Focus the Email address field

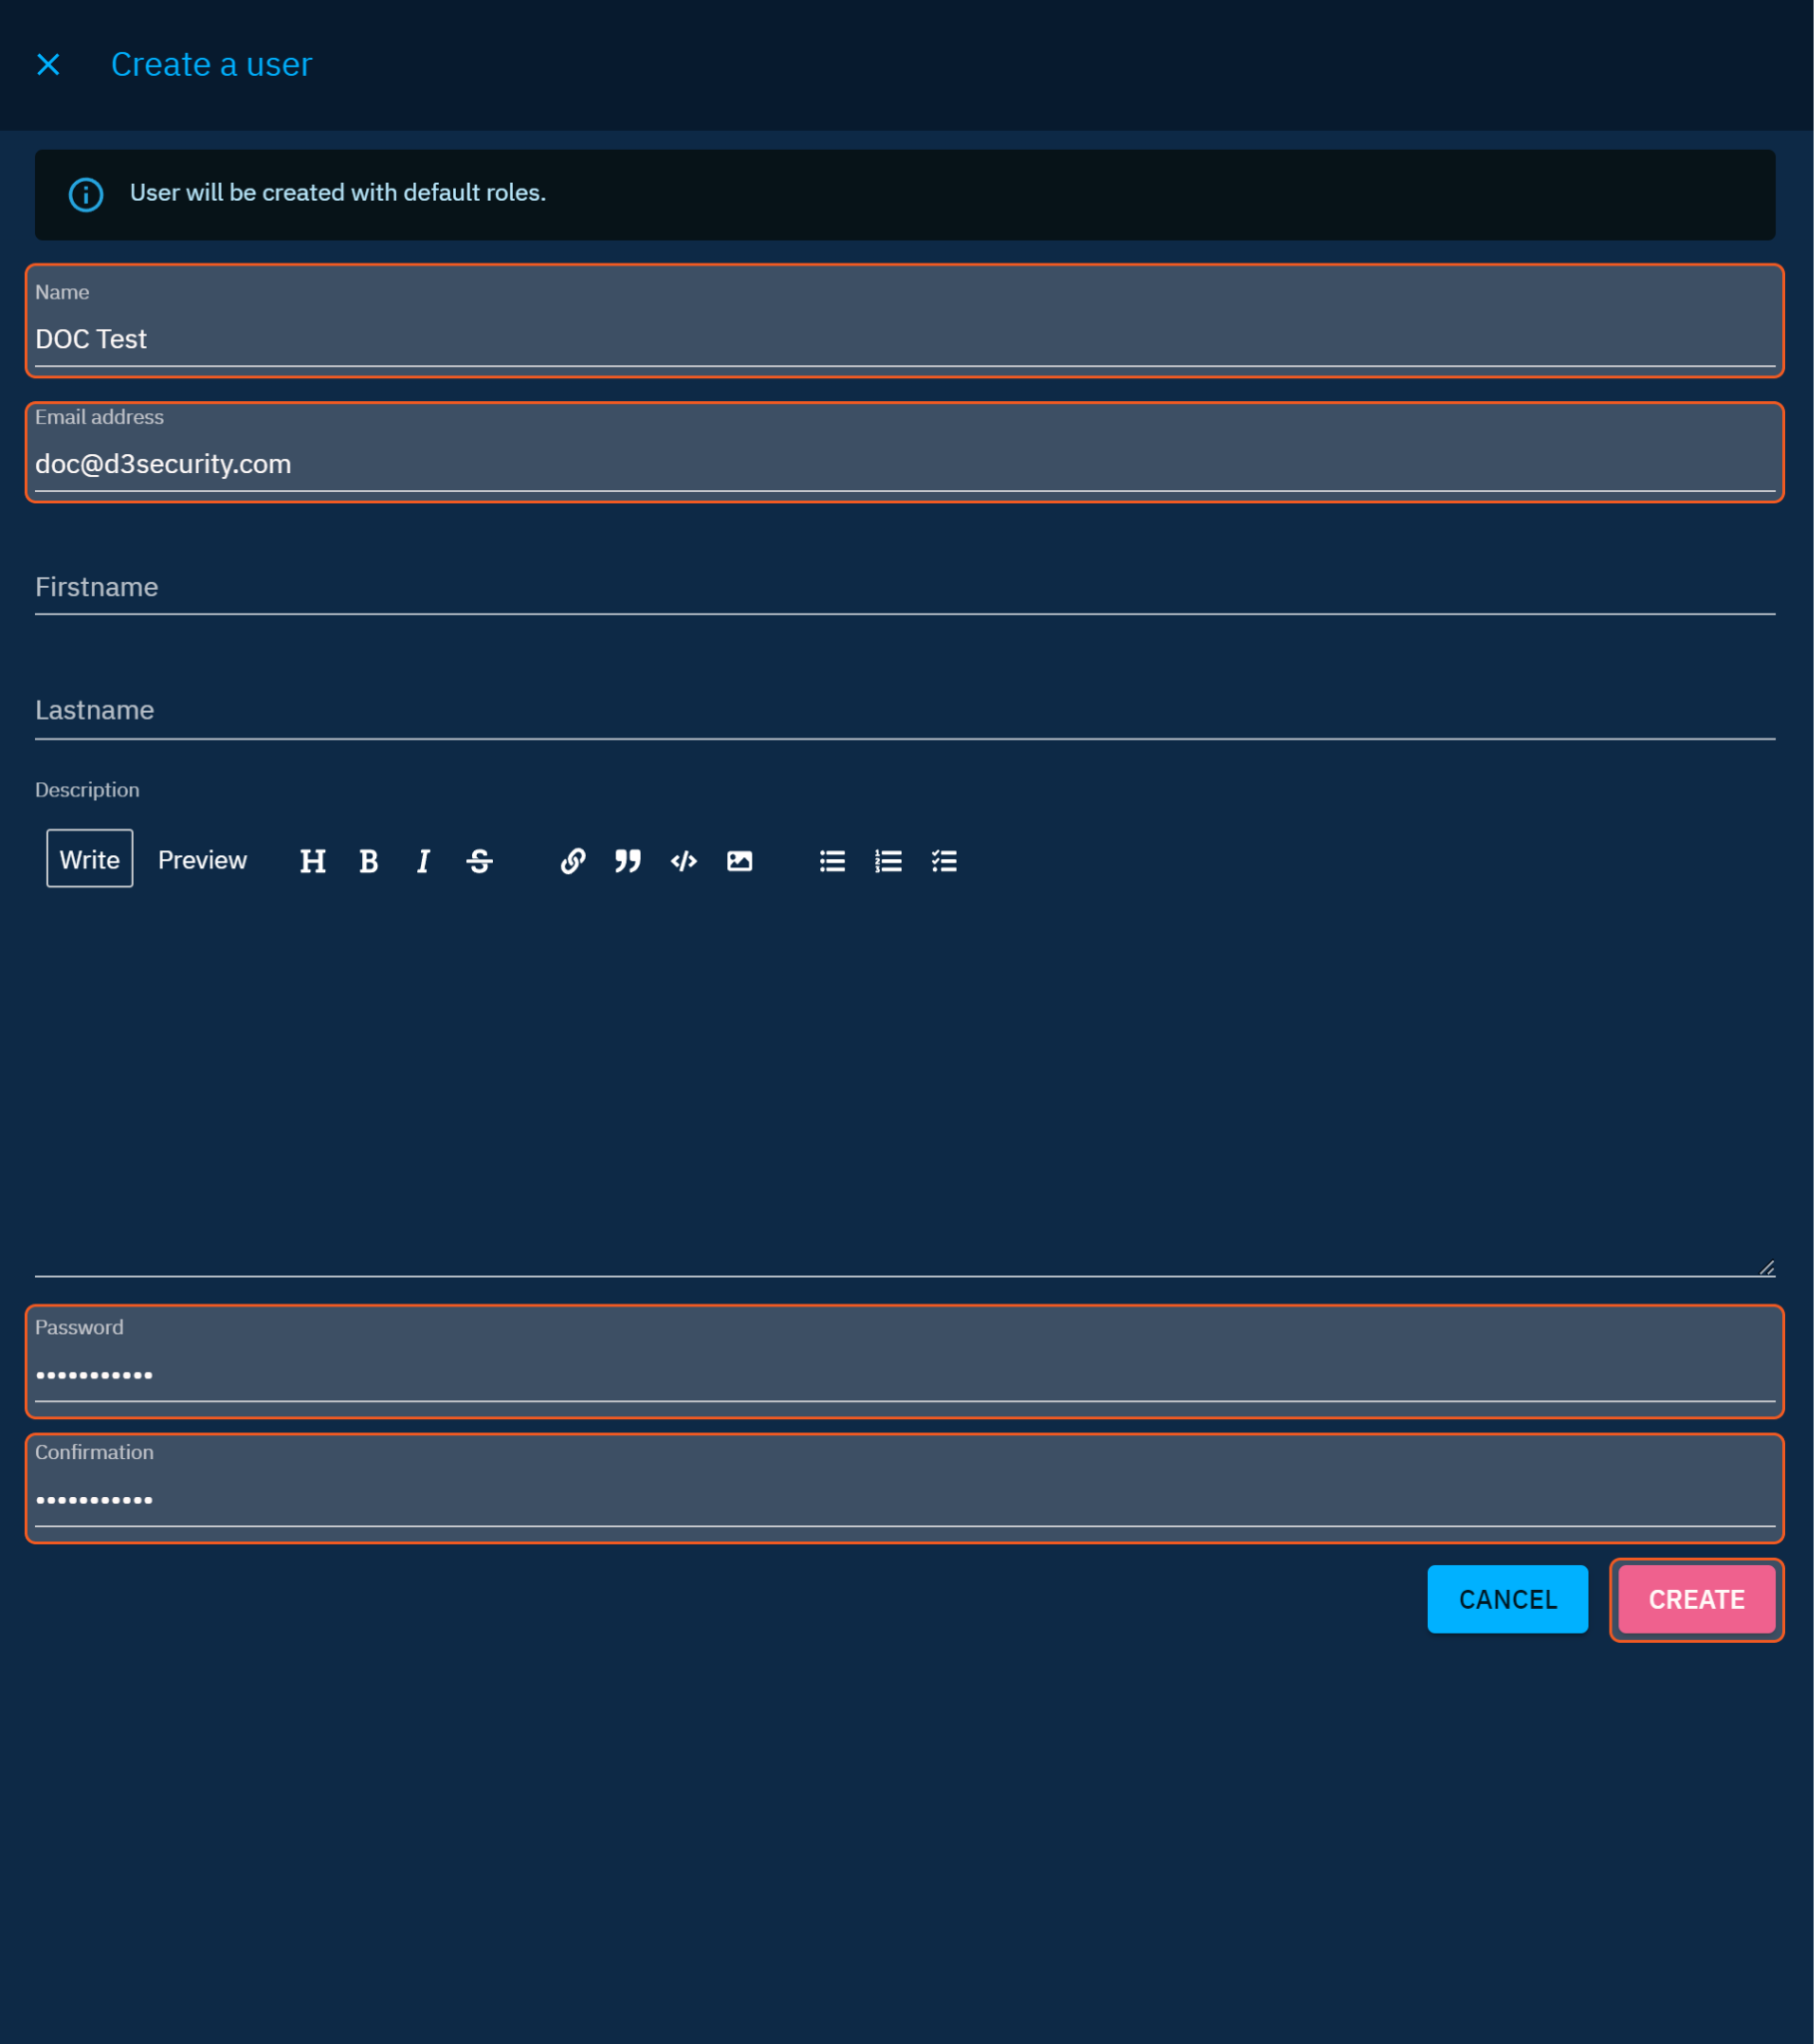click(x=904, y=464)
